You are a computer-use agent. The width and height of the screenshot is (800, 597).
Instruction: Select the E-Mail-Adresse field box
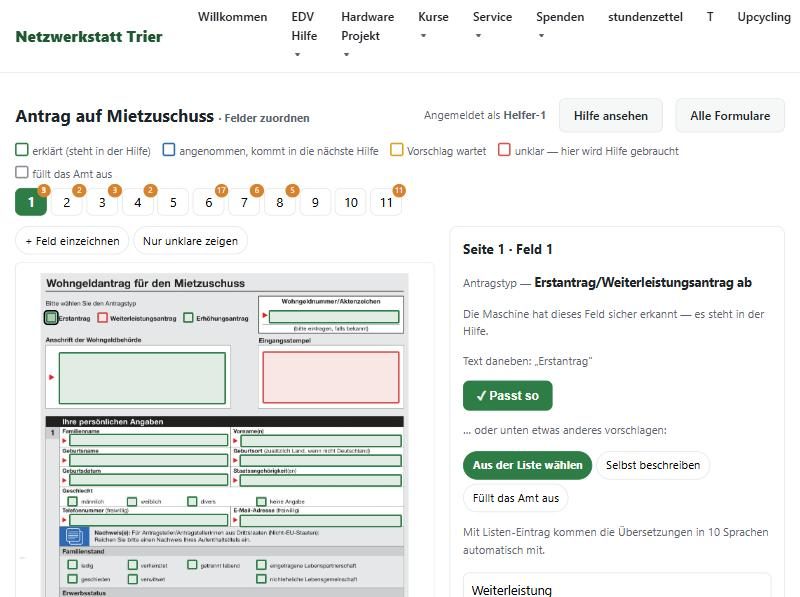[321, 520]
